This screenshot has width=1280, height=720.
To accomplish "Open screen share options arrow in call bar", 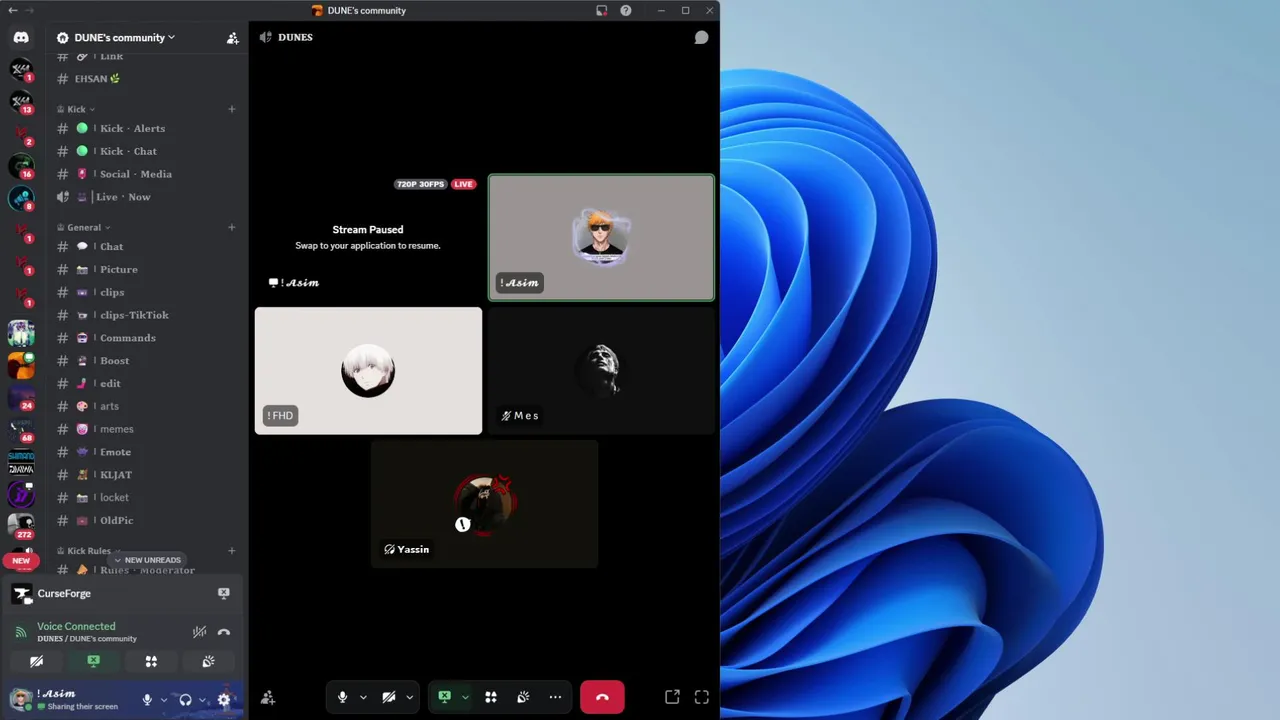I will [x=465, y=697].
